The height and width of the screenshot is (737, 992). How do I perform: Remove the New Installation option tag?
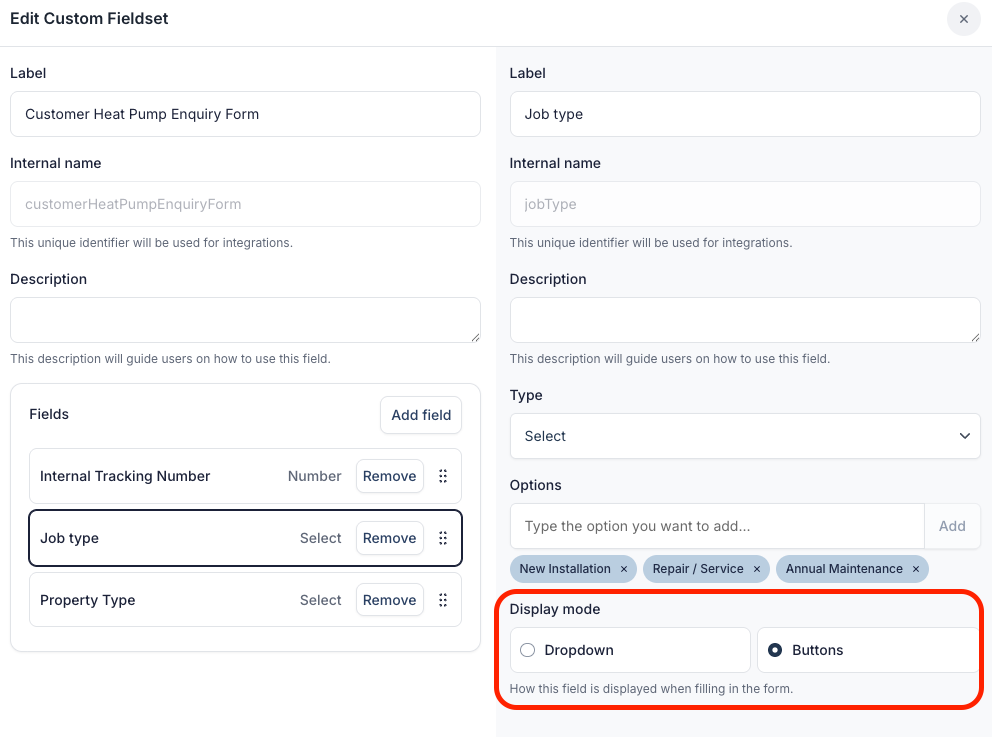624,568
